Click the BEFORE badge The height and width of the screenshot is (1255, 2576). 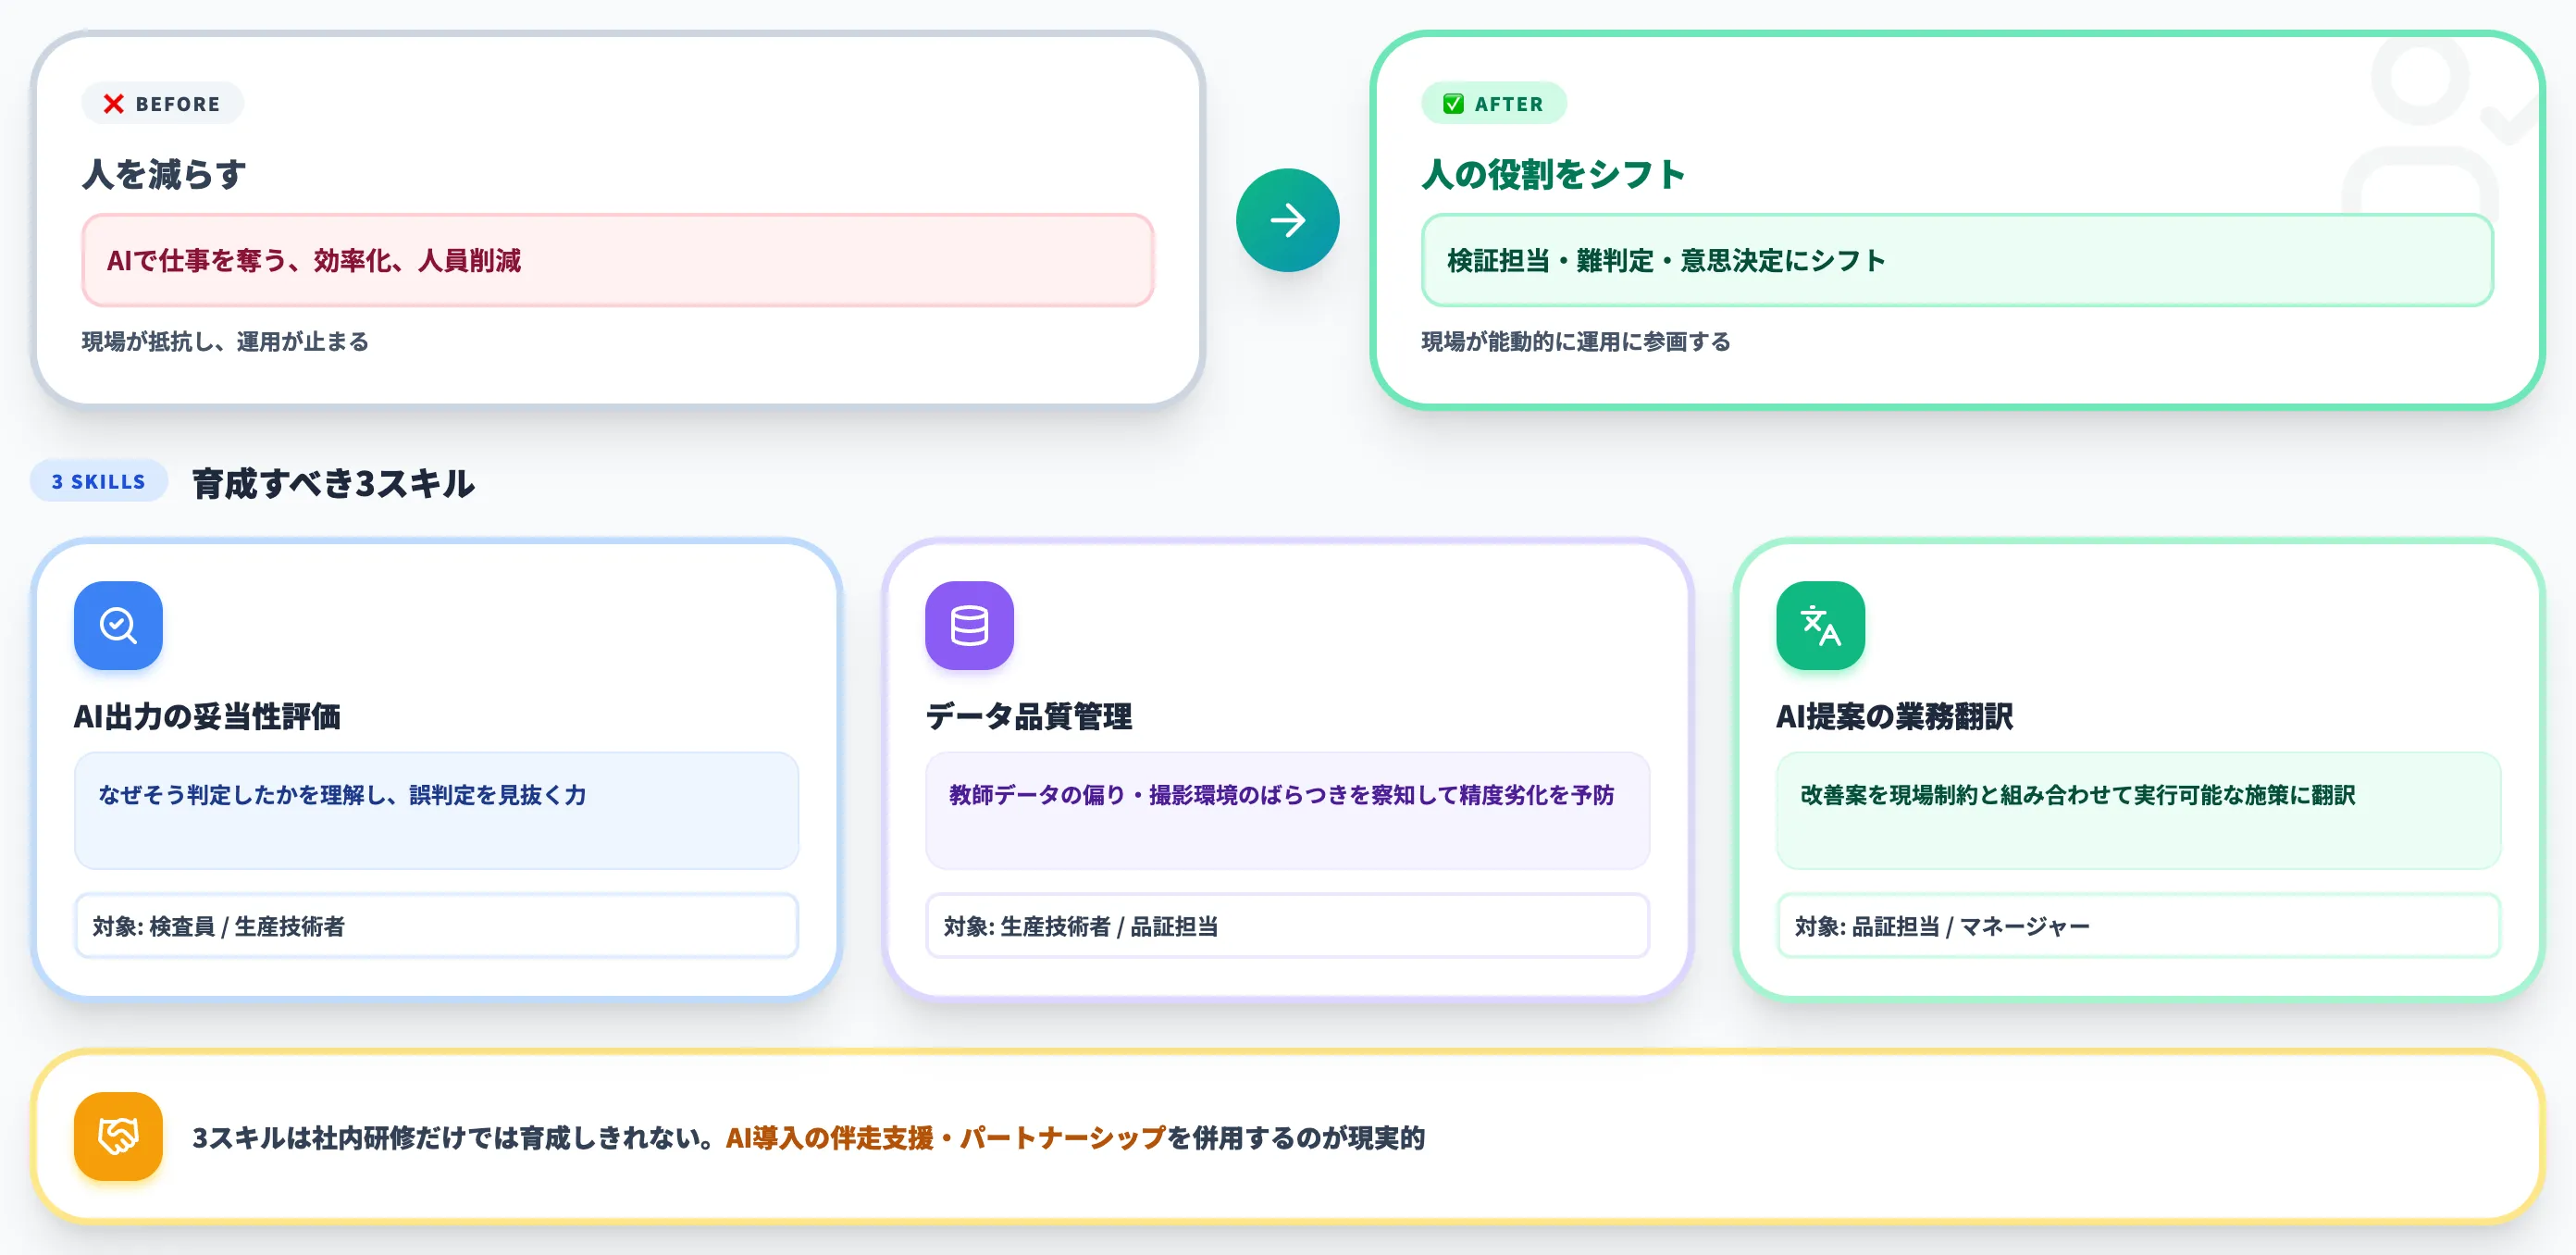tap(162, 104)
